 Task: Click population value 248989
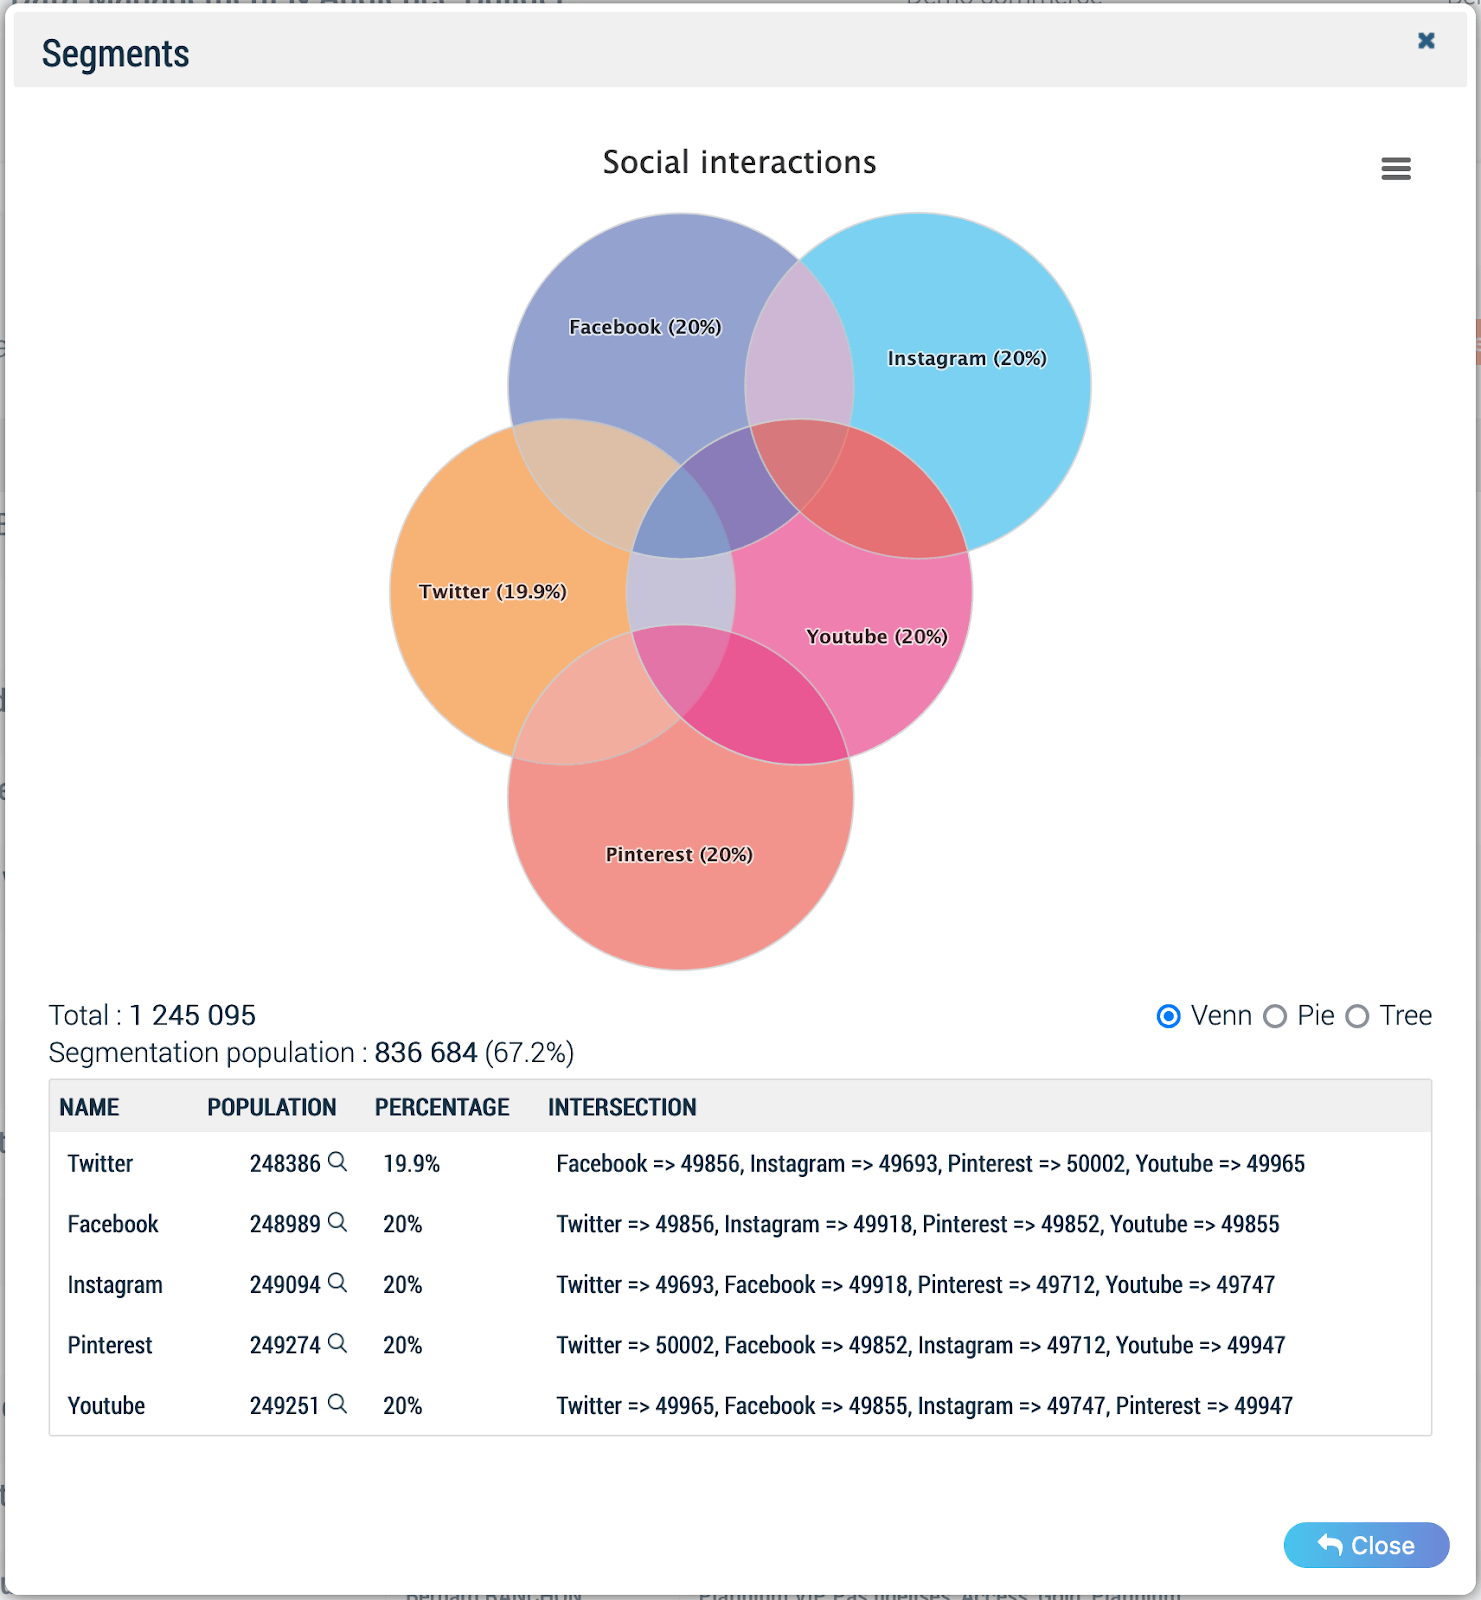click(x=285, y=1224)
